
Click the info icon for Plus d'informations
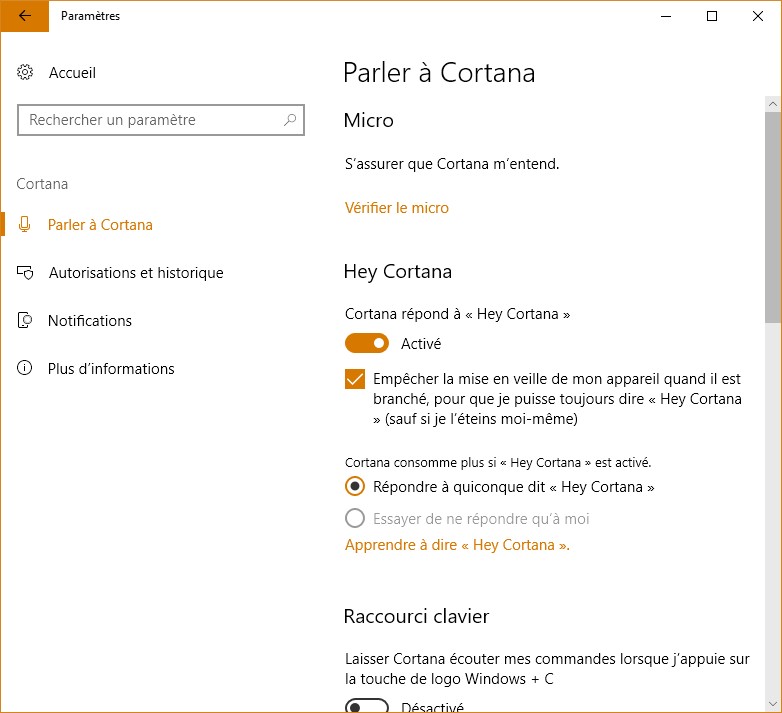point(26,369)
